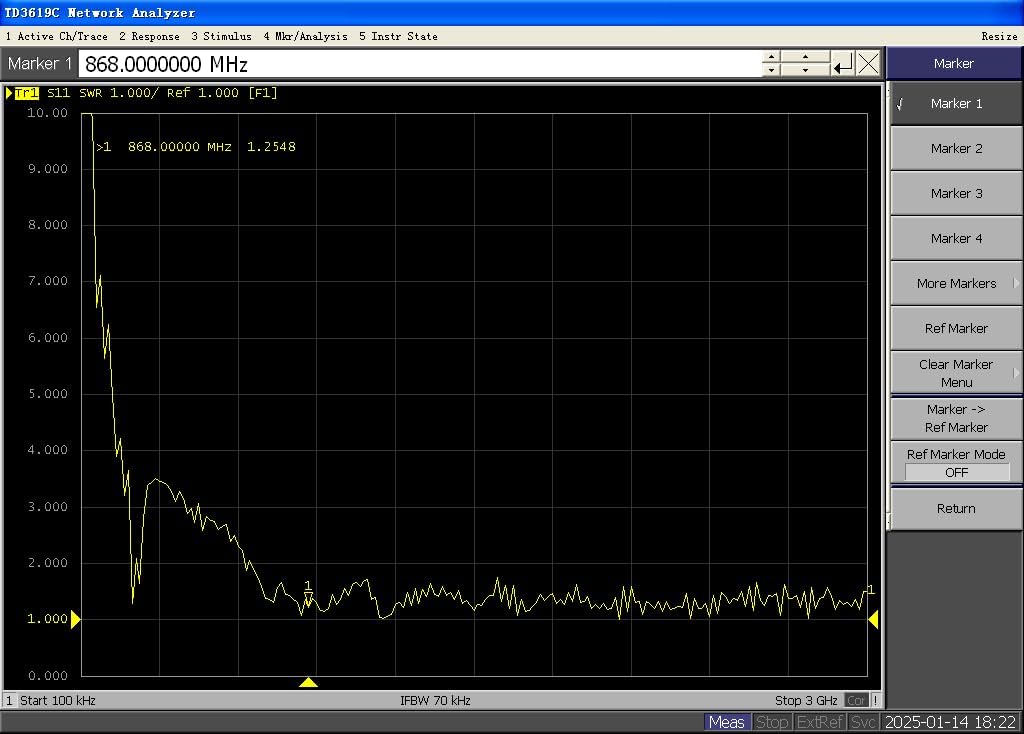Click the ExtRef status indicator
Image resolution: width=1024 pixels, height=734 pixels.
820,721
